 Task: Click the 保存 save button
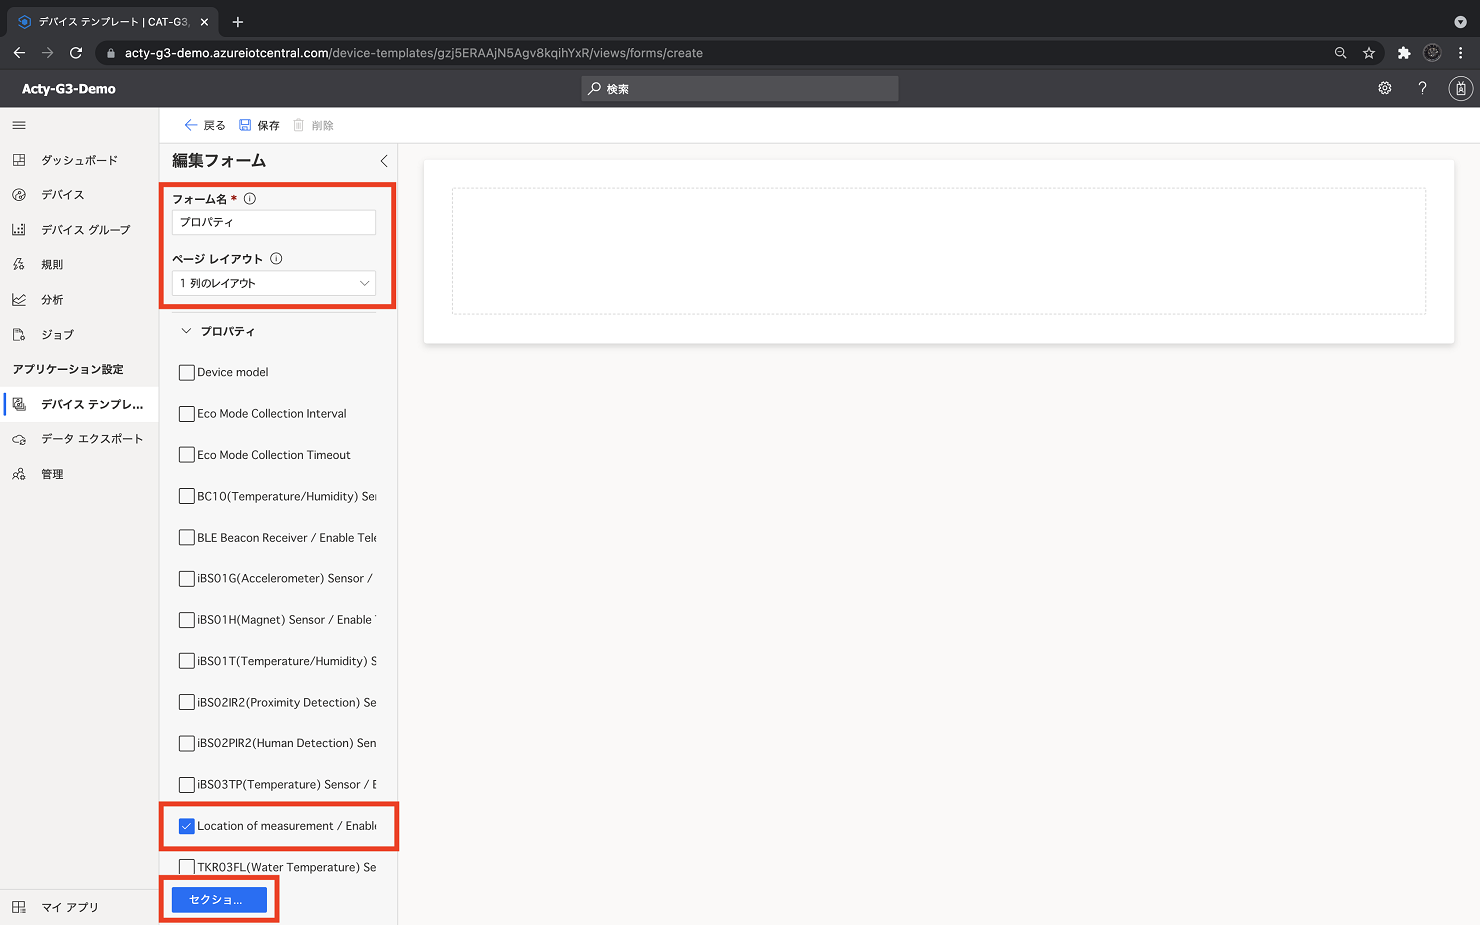[x=259, y=125]
